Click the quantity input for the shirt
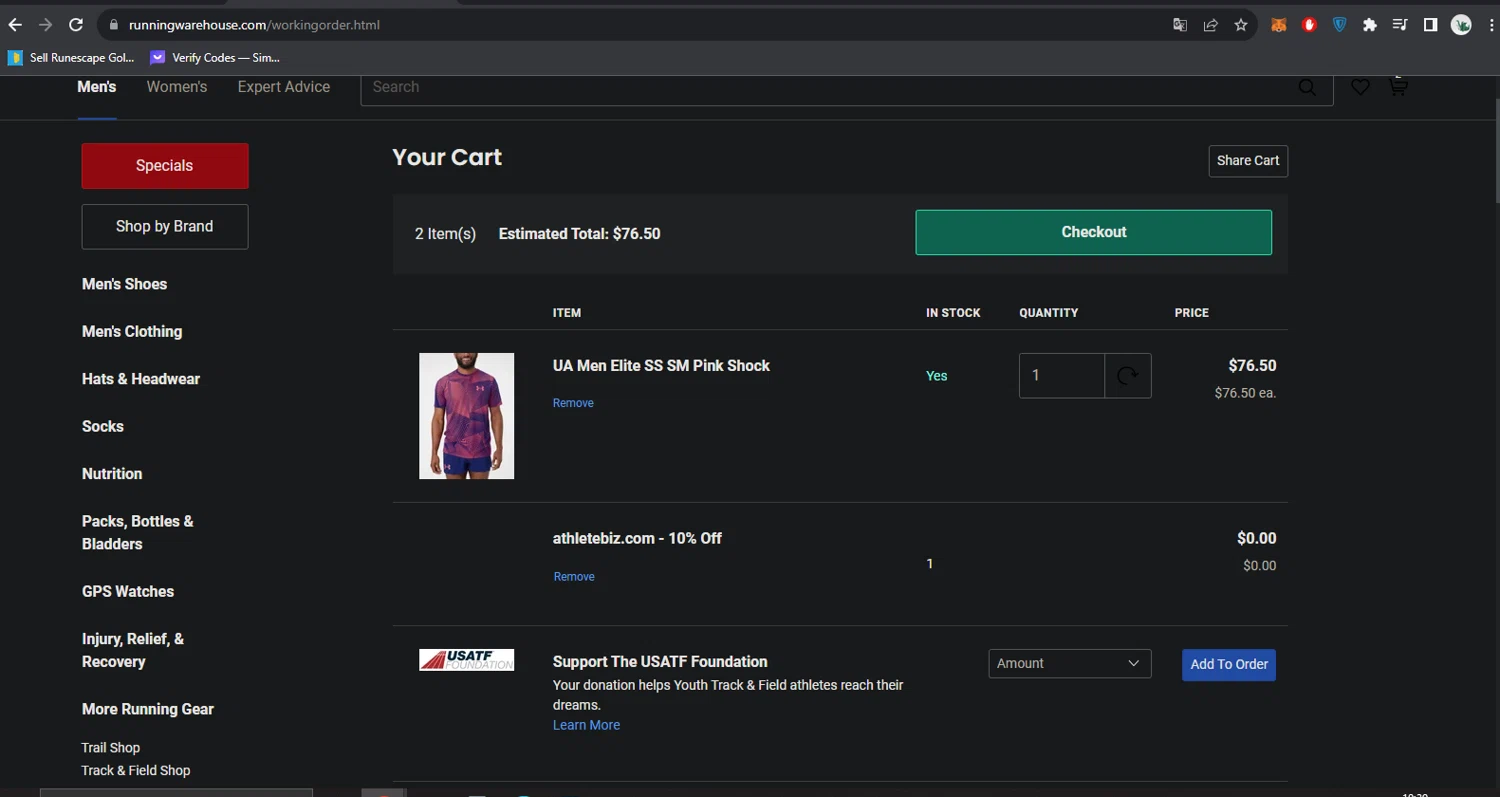Viewport: 1500px width, 797px height. pyautogui.click(x=1062, y=376)
